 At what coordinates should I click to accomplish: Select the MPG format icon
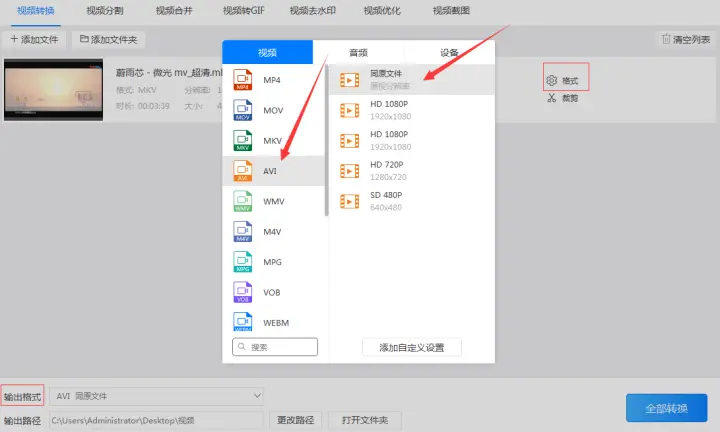242,262
